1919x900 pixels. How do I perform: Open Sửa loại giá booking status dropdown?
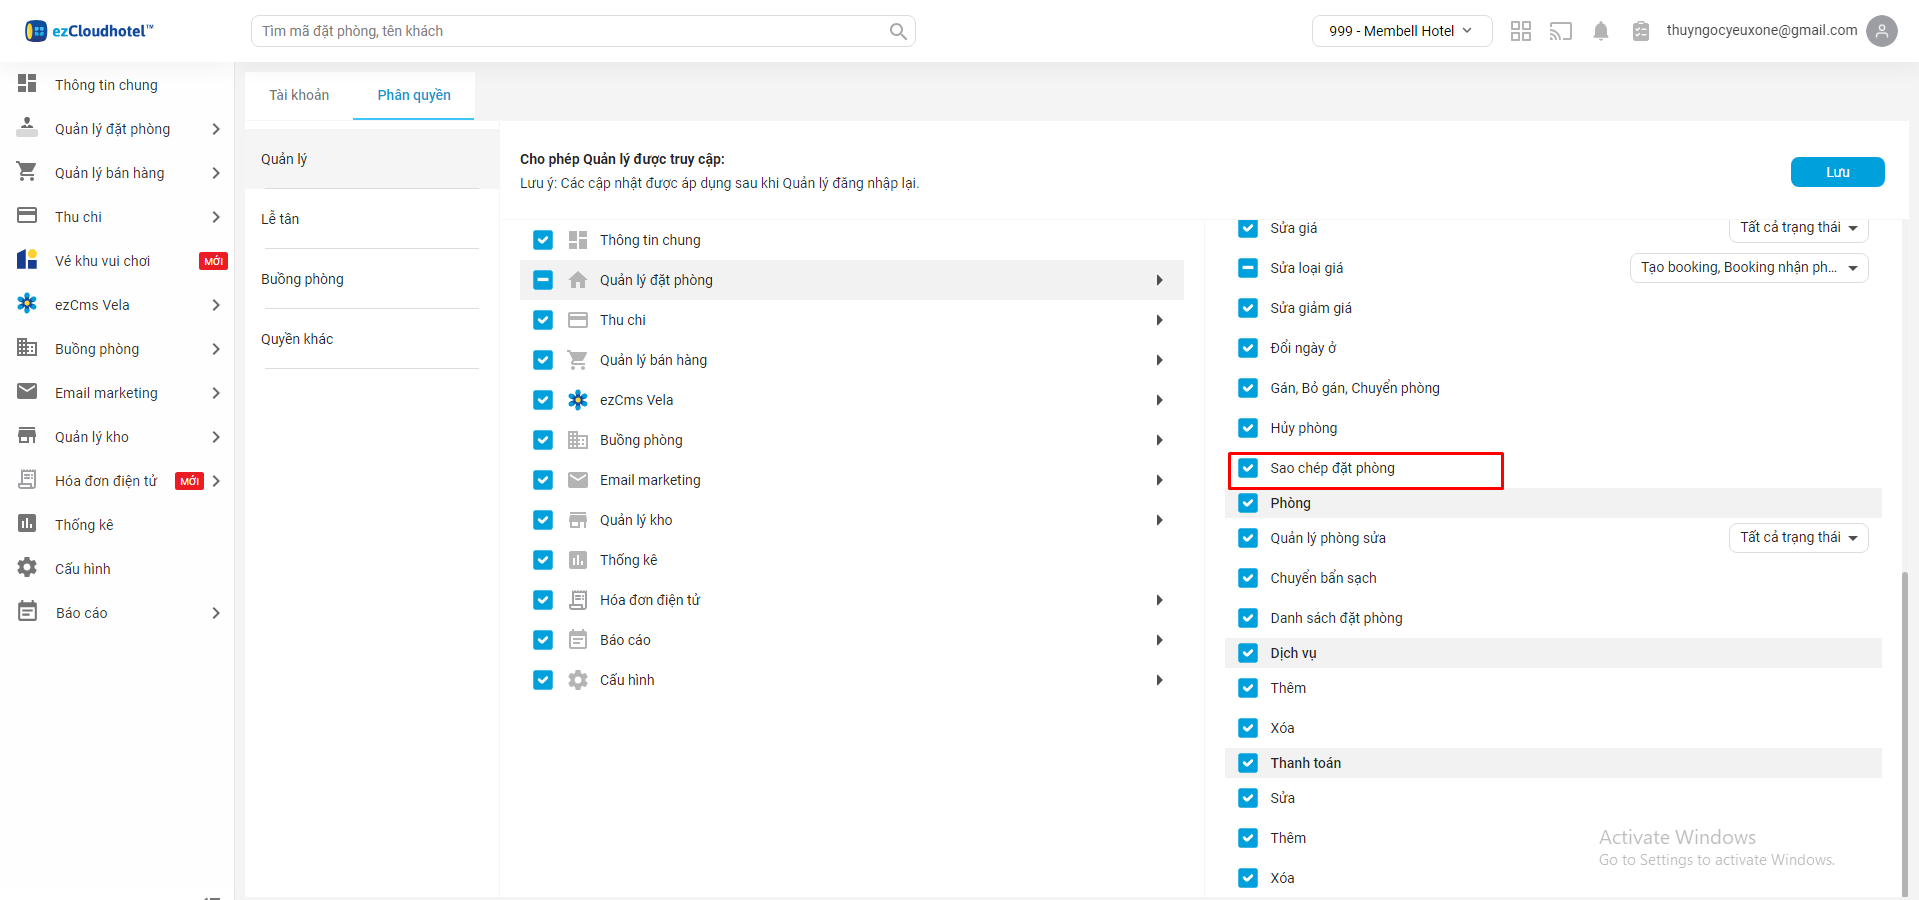point(1748,268)
